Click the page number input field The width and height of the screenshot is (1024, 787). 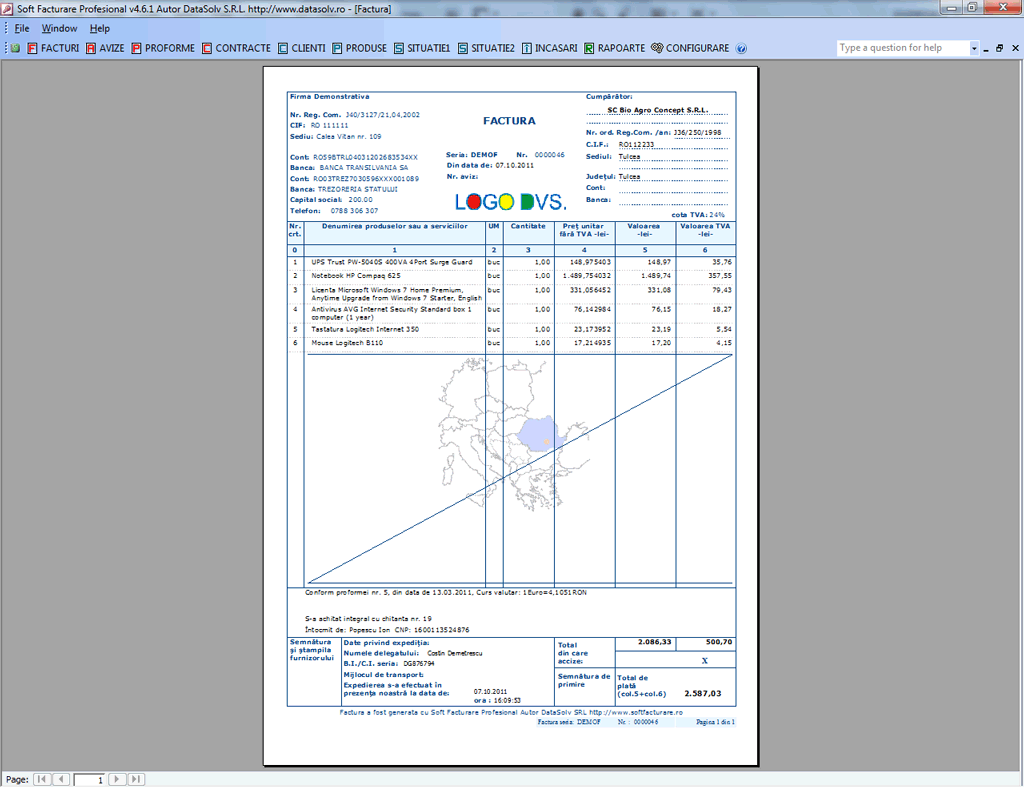click(x=90, y=779)
